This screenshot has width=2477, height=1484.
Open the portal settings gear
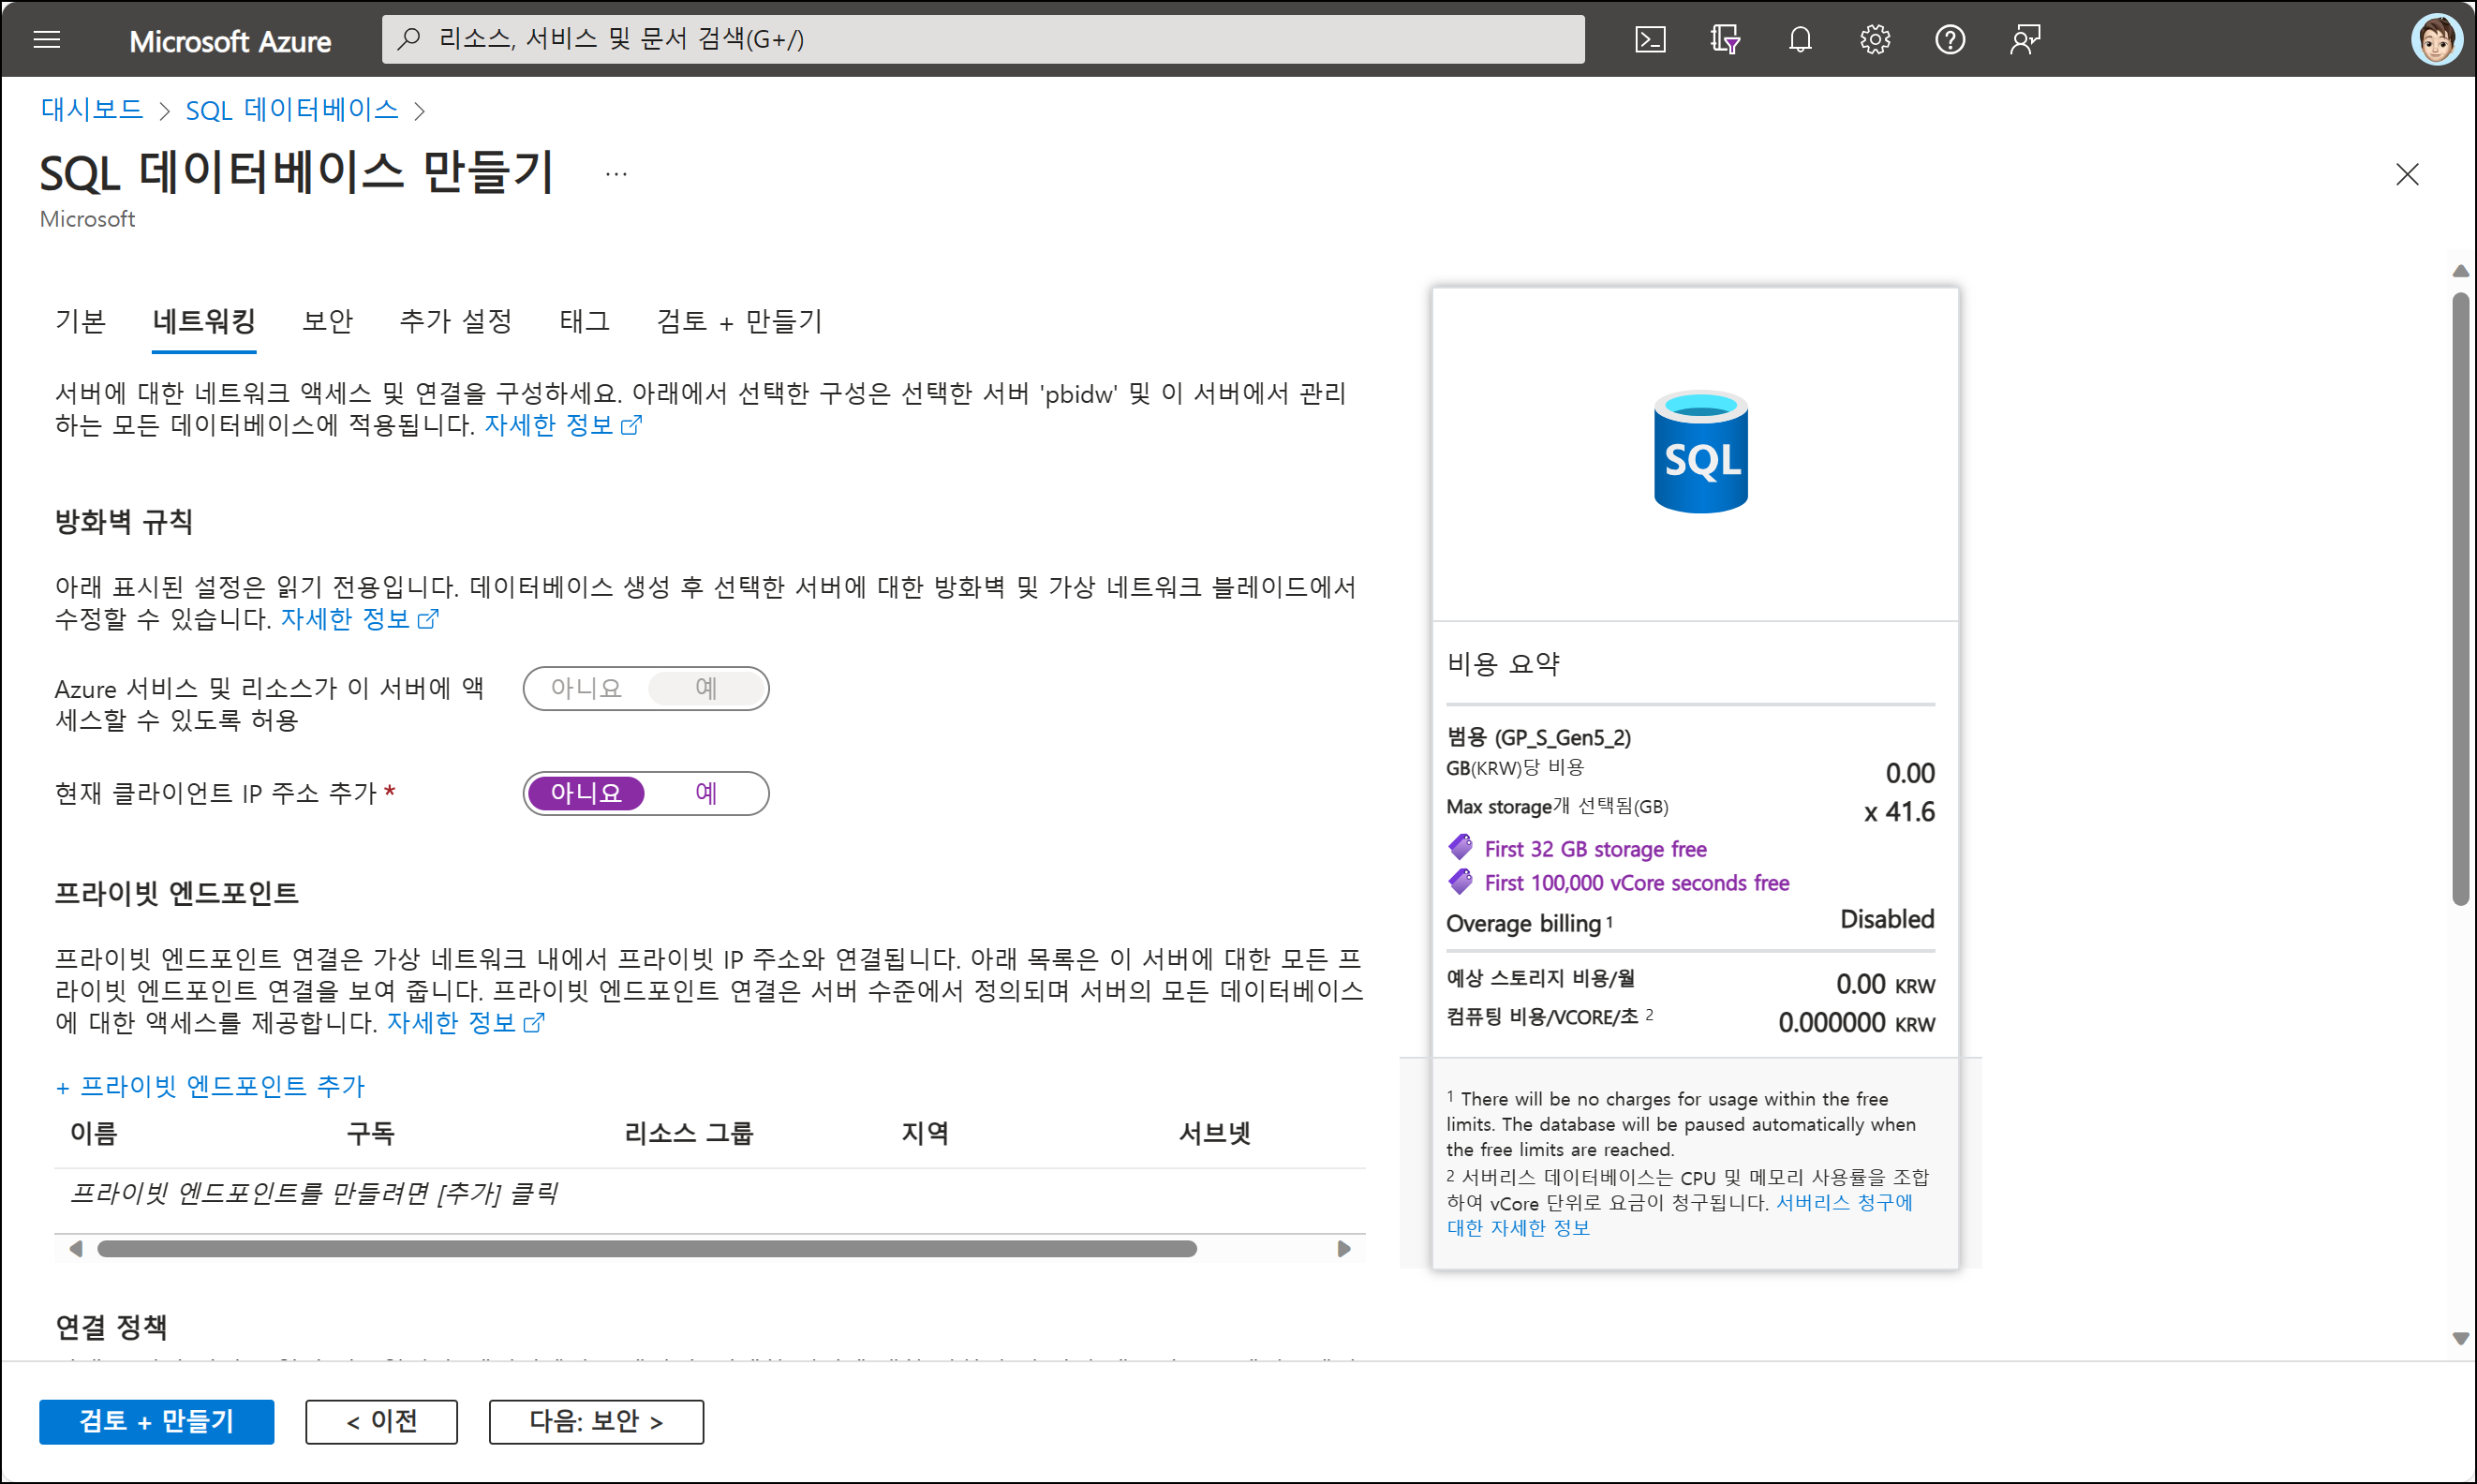1874,40
